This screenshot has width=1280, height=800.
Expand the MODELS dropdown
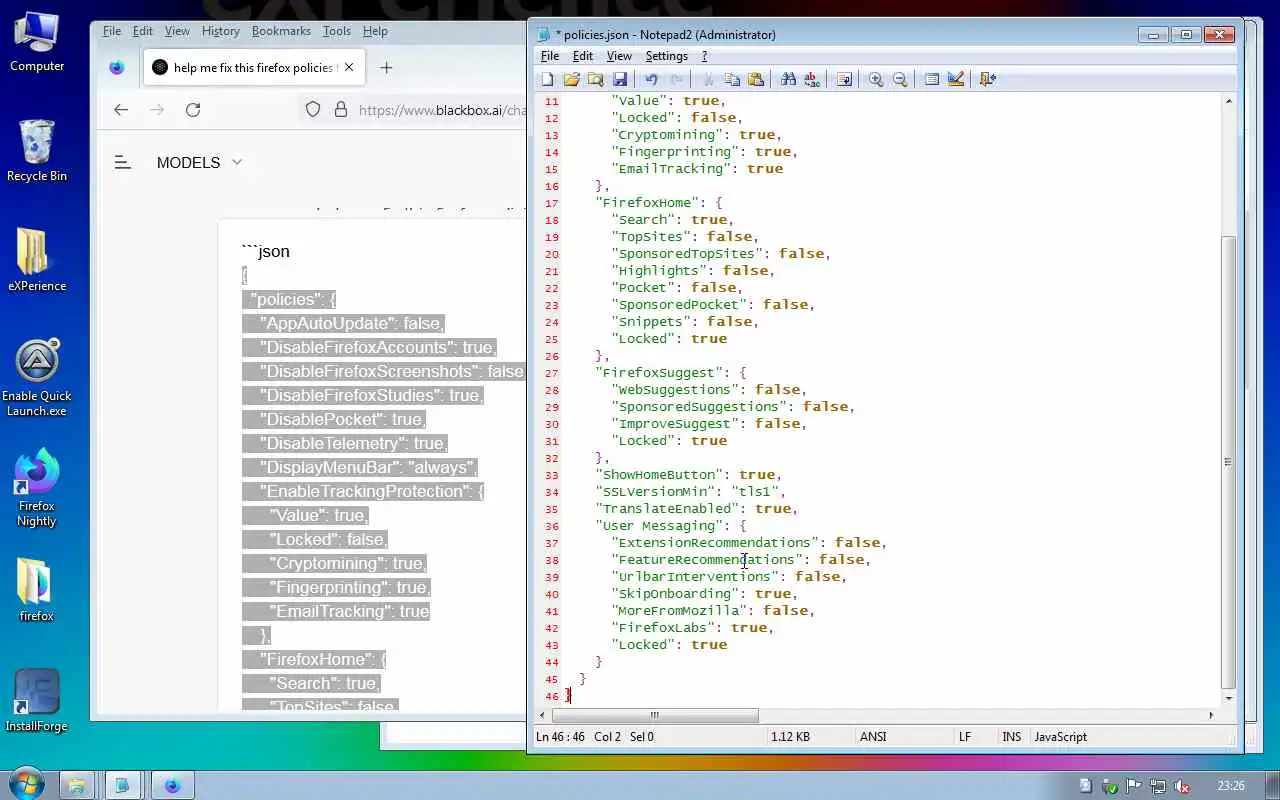(199, 162)
